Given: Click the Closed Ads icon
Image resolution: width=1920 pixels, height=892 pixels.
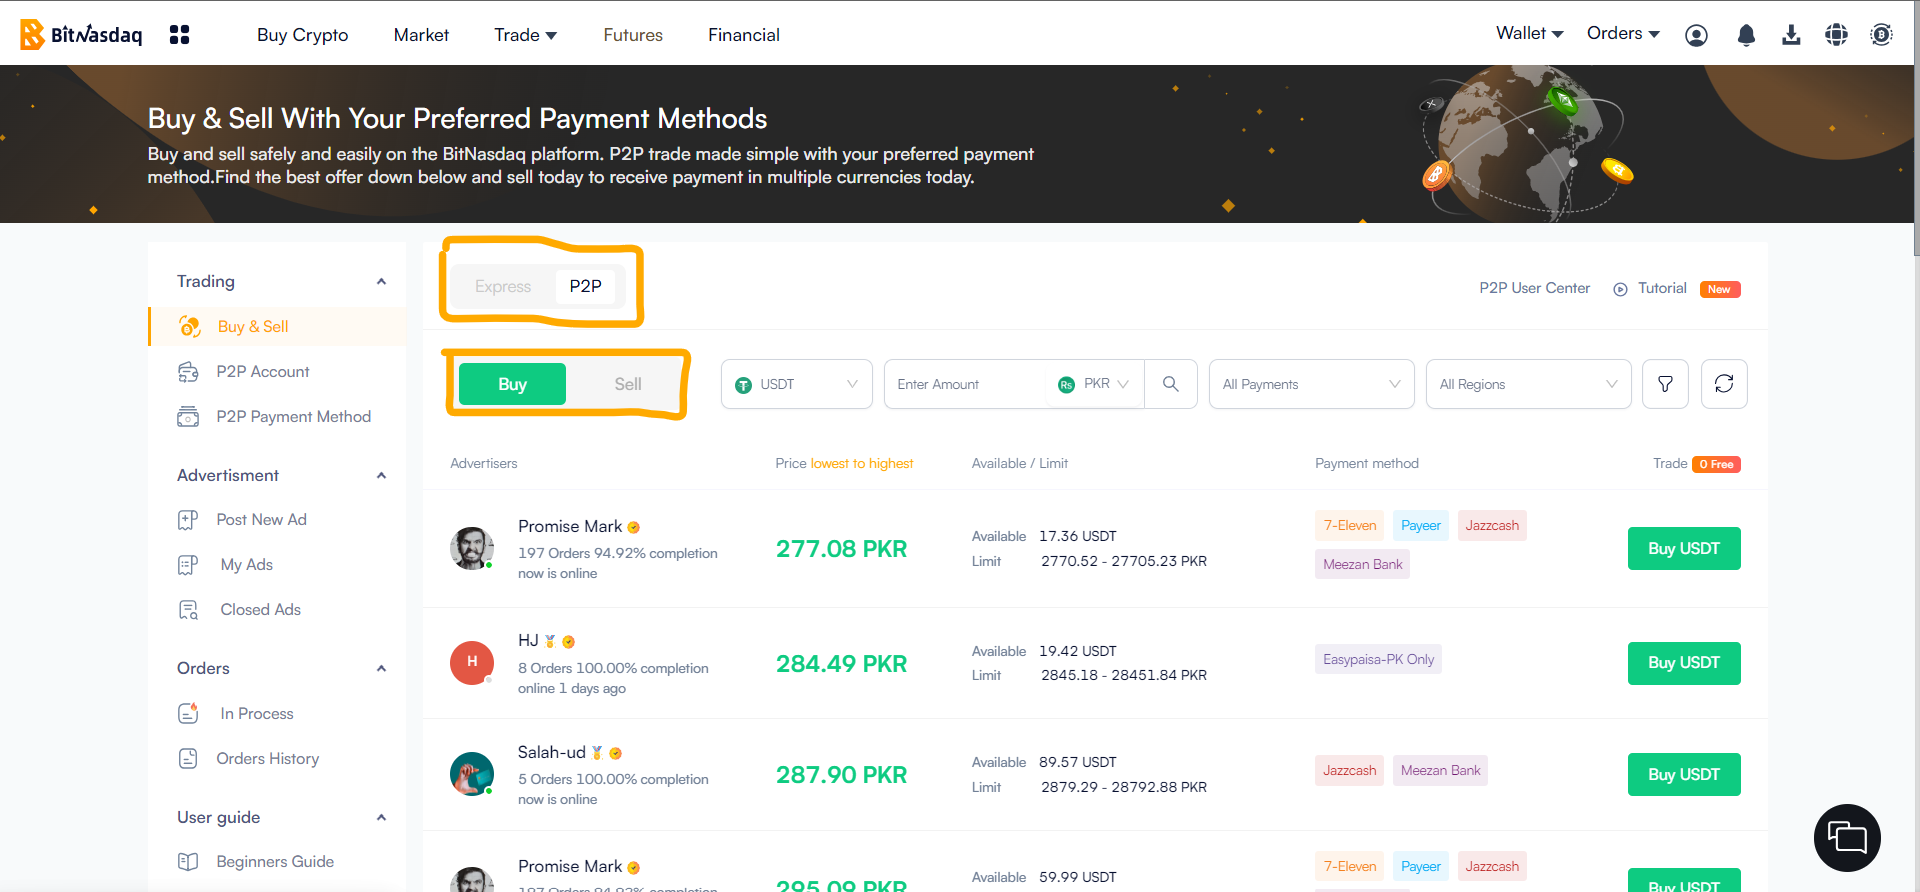Looking at the screenshot, I should [x=188, y=610].
